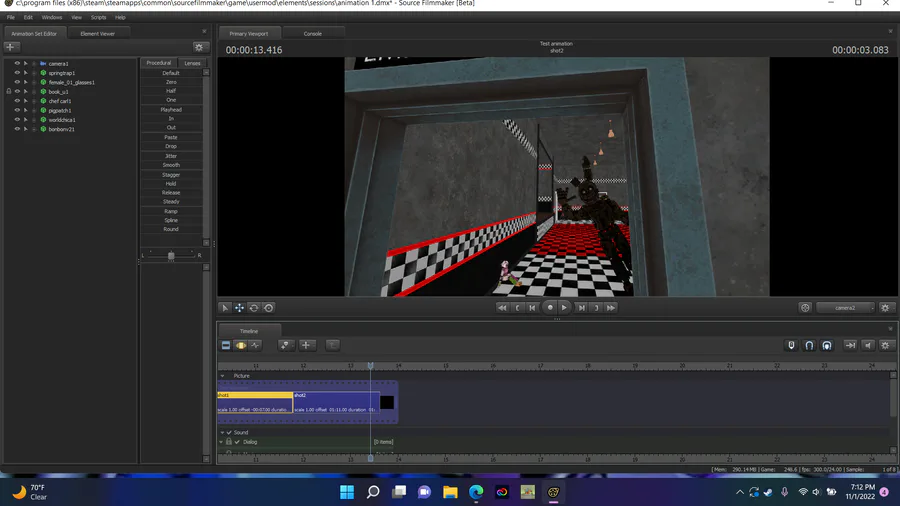Choose the move manipulator tool
Image resolution: width=900 pixels, height=506 pixels.
coord(239,308)
